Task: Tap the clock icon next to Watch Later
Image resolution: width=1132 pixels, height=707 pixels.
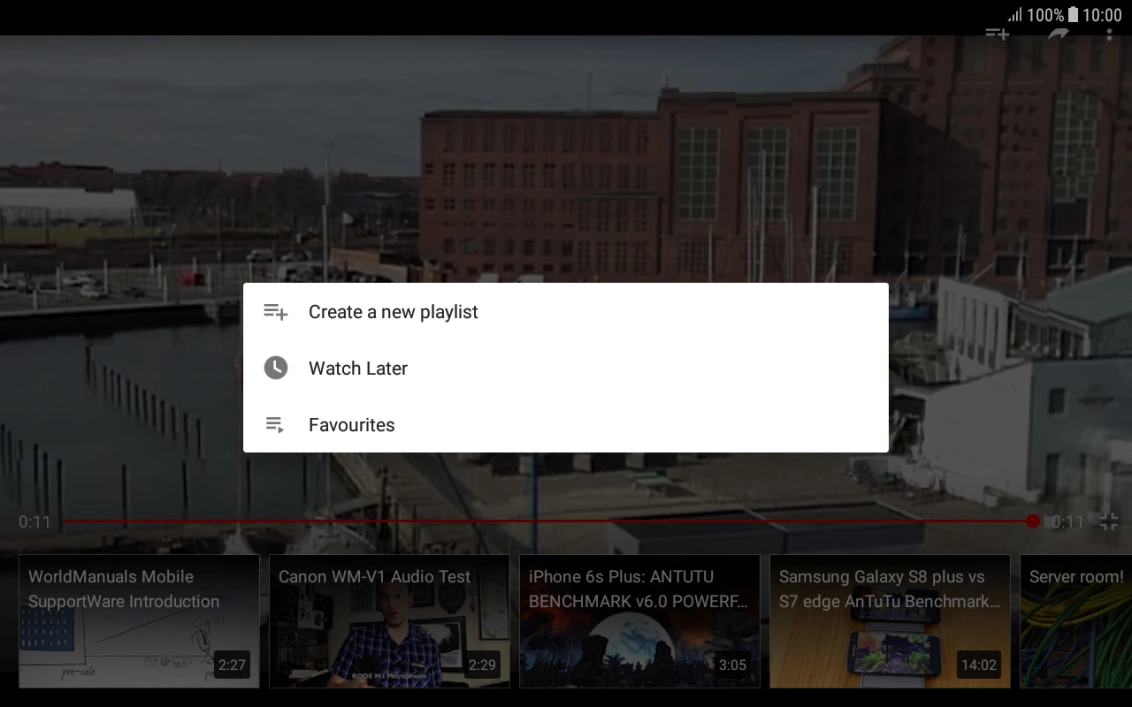Action: point(275,368)
